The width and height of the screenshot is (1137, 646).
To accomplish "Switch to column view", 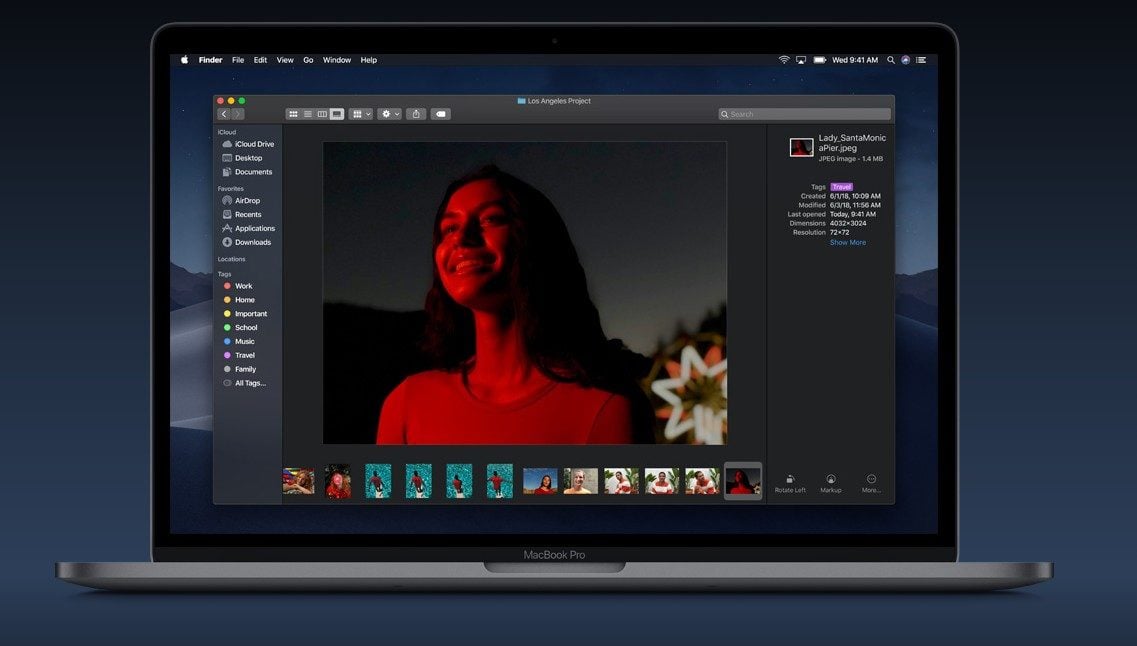I will 322,114.
